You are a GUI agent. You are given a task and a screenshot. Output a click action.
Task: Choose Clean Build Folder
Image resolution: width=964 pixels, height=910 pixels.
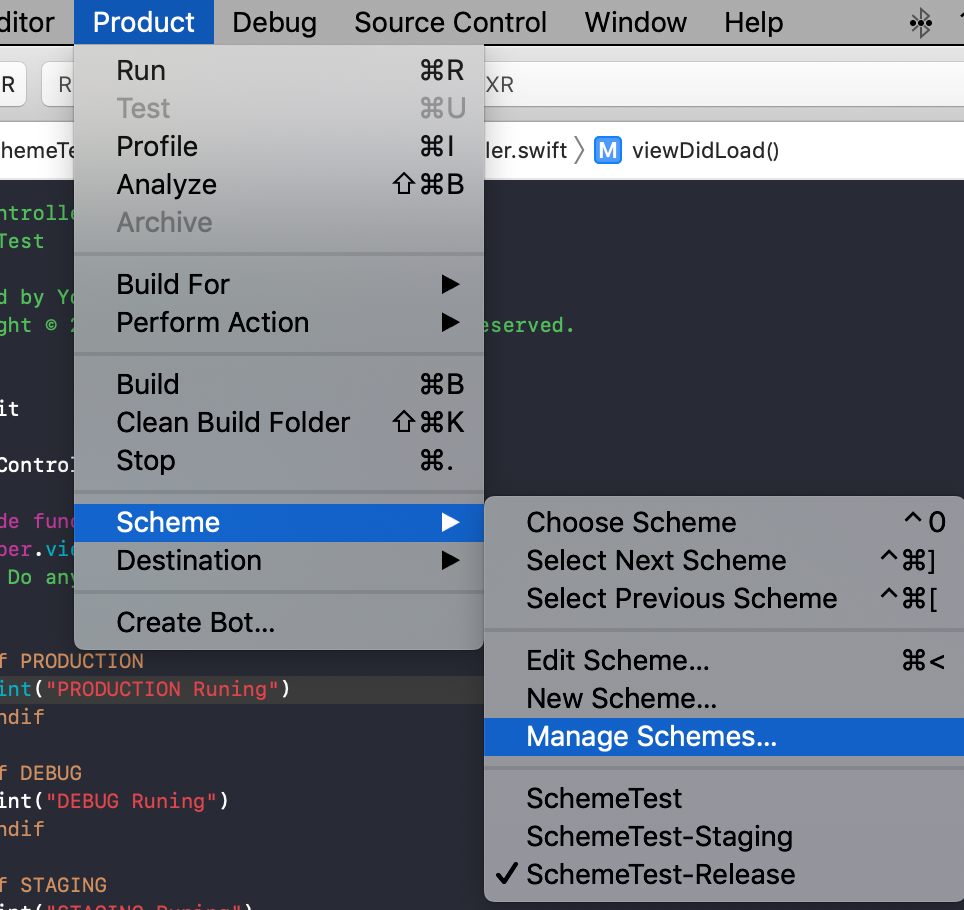pyautogui.click(x=233, y=422)
